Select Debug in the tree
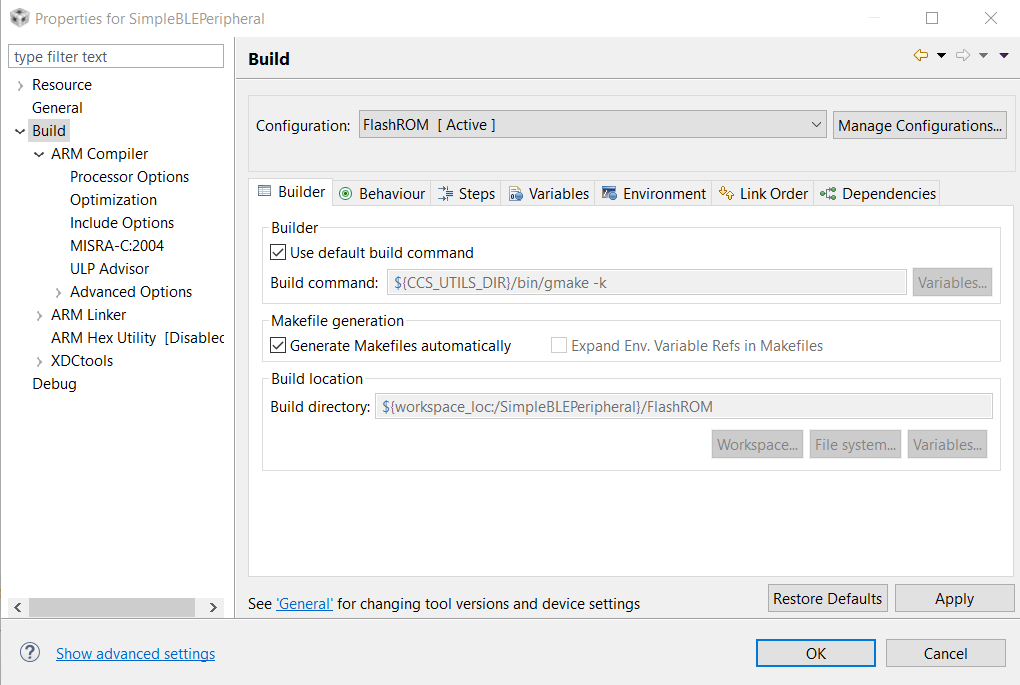The image size is (1020, 685). pyautogui.click(x=54, y=384)
